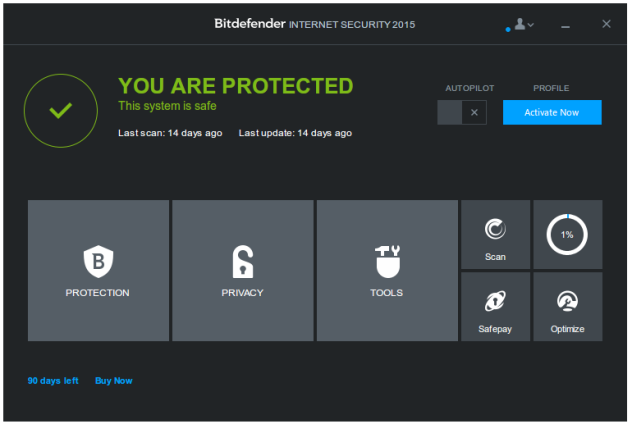The width and height of the screenshot is (632, 424).
Task: Select the TOOLS tile label
Action: tap(387, 293)
